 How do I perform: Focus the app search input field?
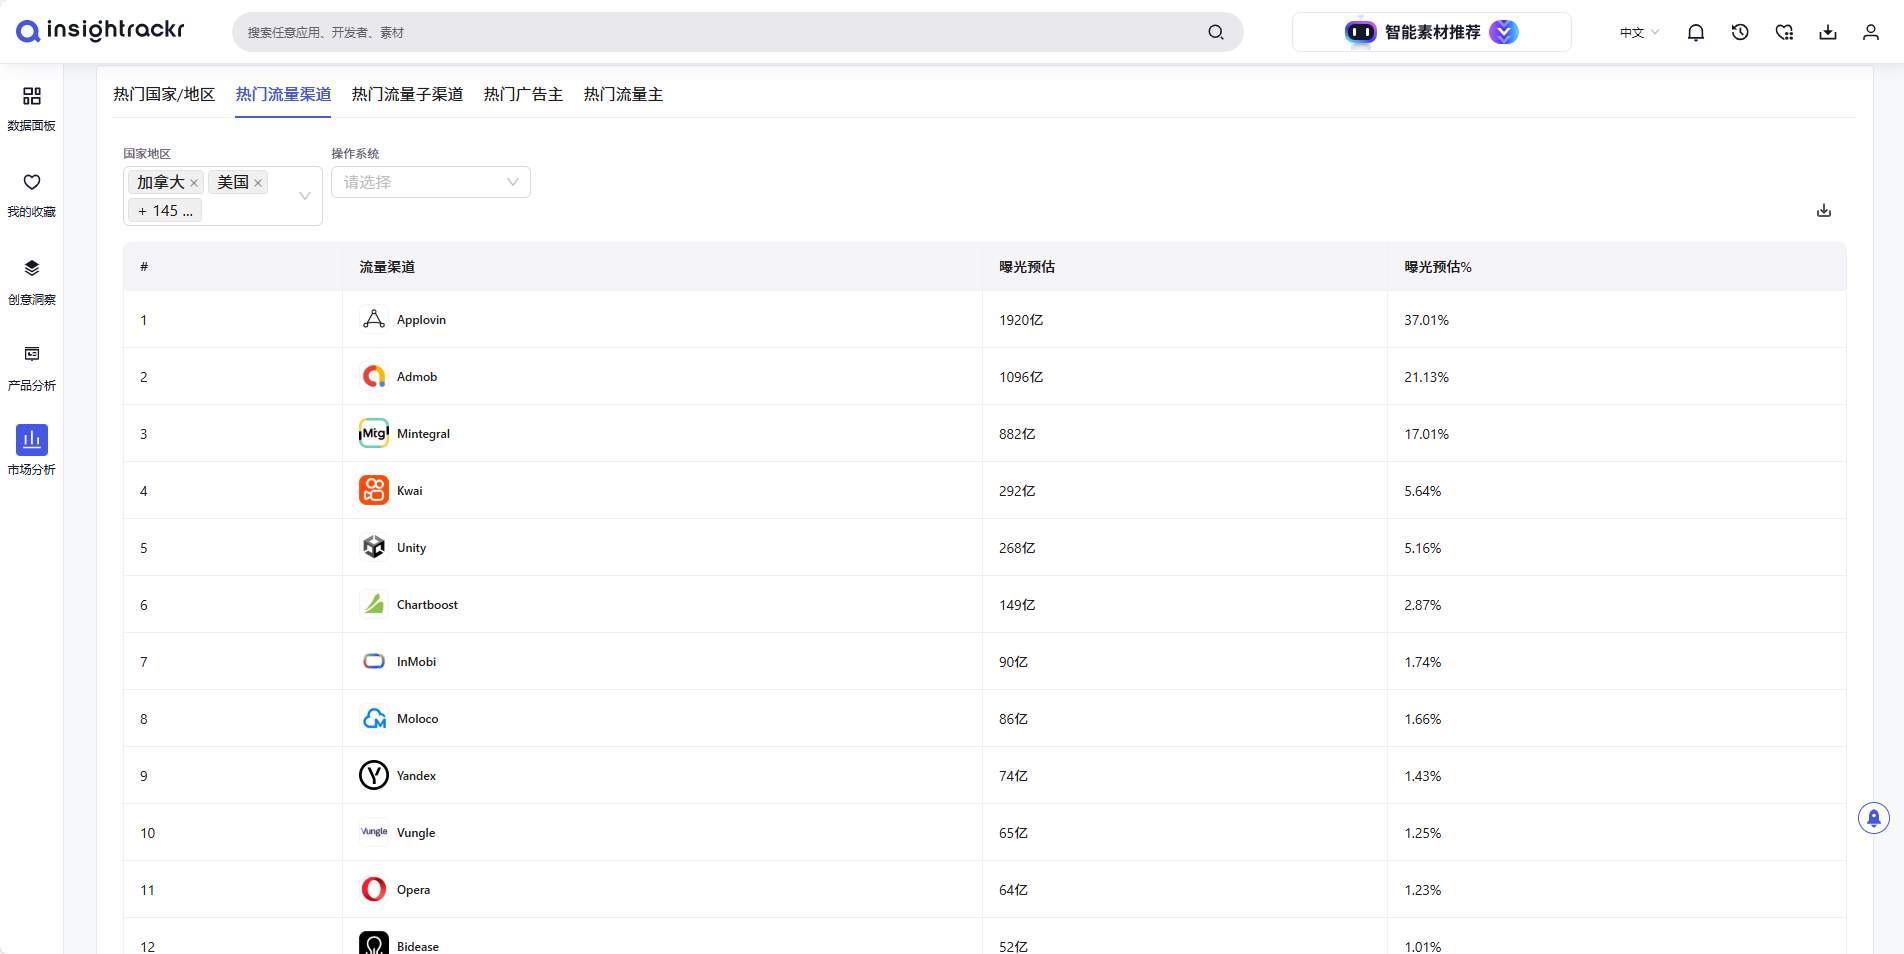[720, 32]
